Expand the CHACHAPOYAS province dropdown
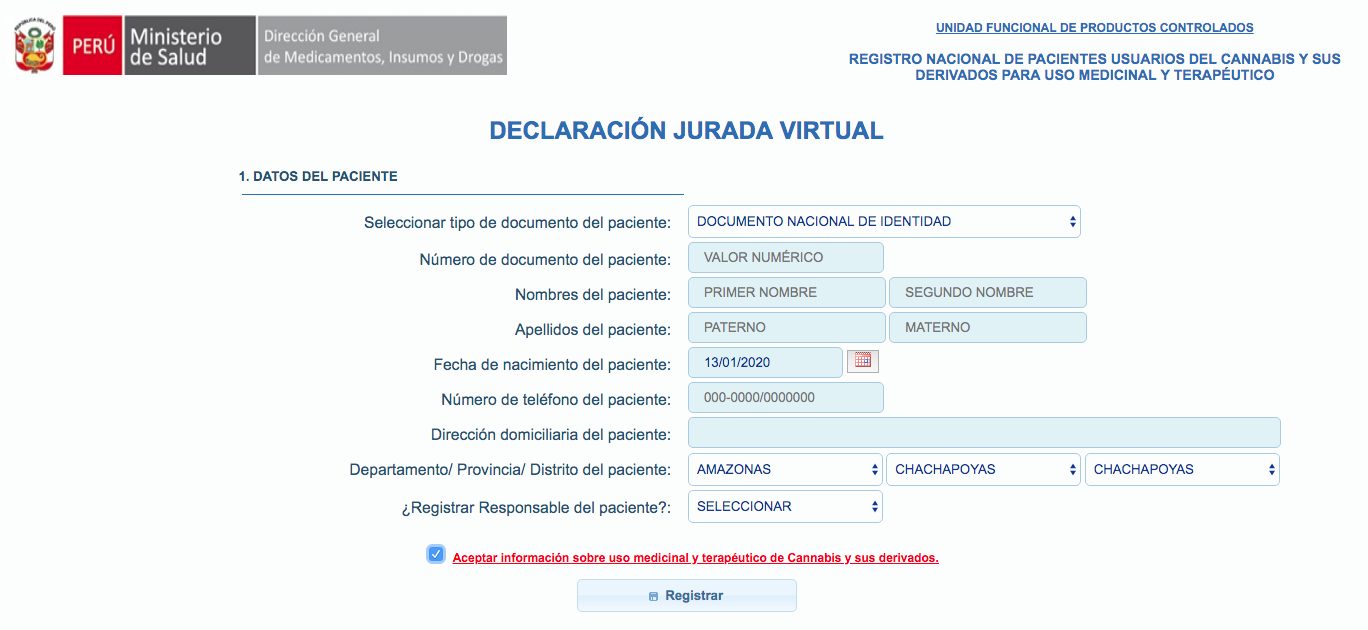Viewport: 1368px width, 630px height. [984, 469]
